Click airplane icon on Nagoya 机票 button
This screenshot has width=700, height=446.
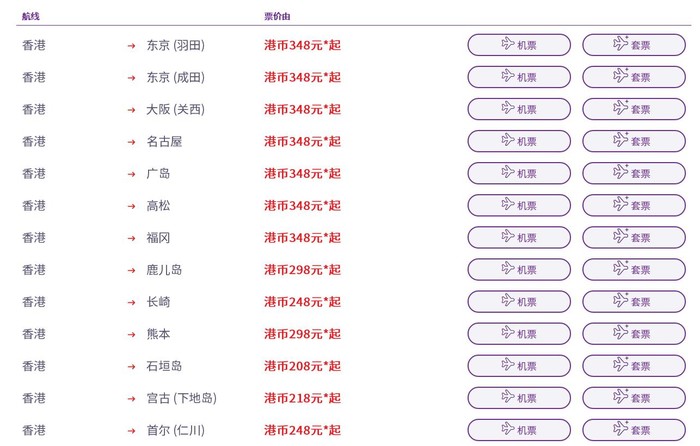(508, 140)
